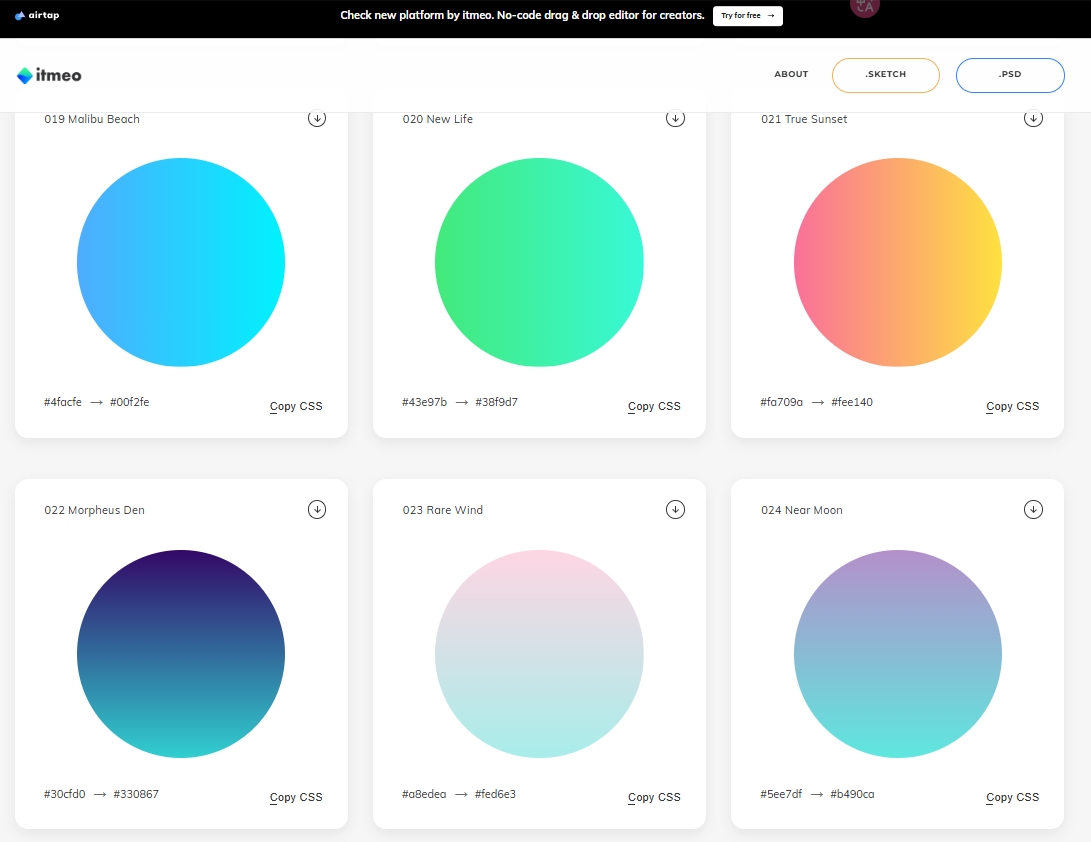Click the Near Moon gradient circle
The width and height of the screenshot is (1091, 842).
coord(898,654)
